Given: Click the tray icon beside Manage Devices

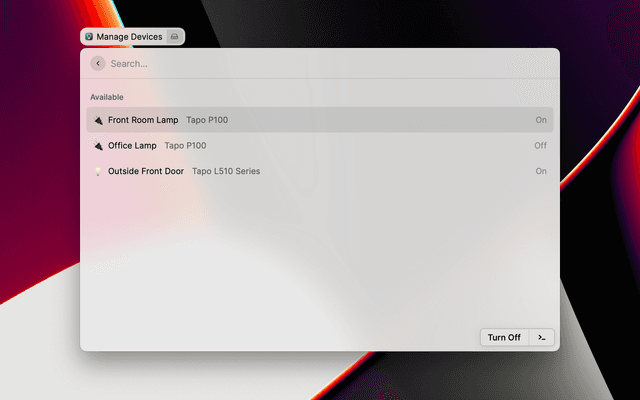Looking at the screenshot, I should coord(174,37).
